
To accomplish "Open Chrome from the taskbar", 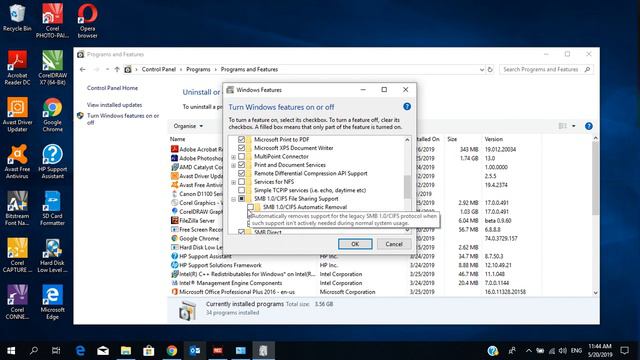I will [172, 351].
